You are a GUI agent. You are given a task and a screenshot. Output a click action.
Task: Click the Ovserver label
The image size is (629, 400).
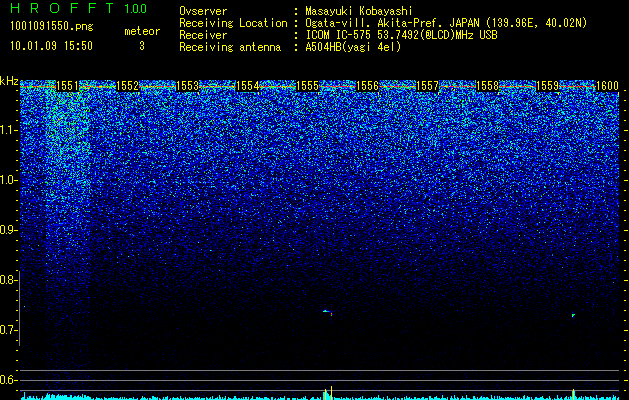[x=203, y=12]
